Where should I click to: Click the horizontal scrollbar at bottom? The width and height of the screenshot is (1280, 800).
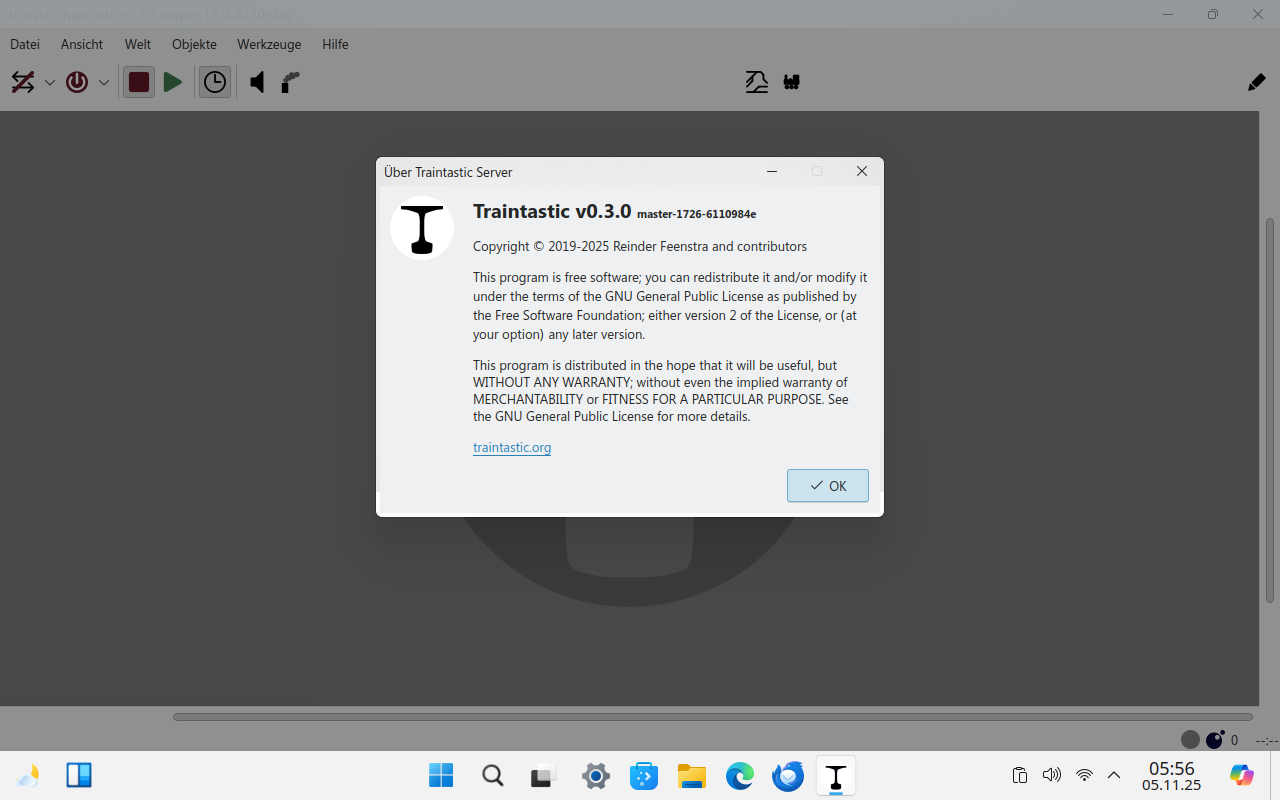point(712,717)
